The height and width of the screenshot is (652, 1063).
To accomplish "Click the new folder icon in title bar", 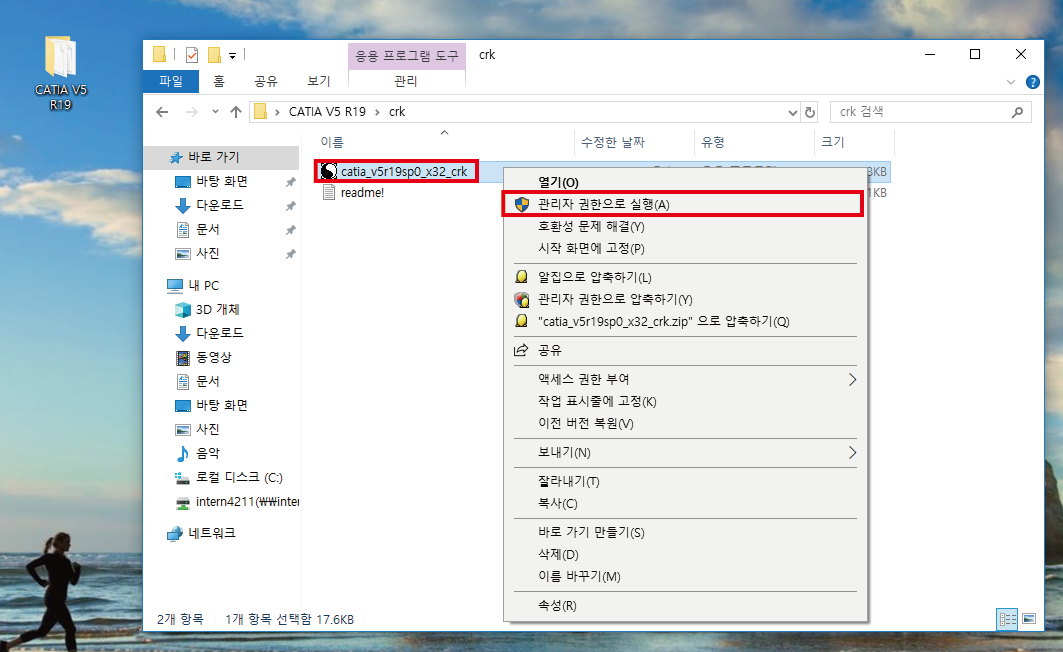I will click(214, 55).
